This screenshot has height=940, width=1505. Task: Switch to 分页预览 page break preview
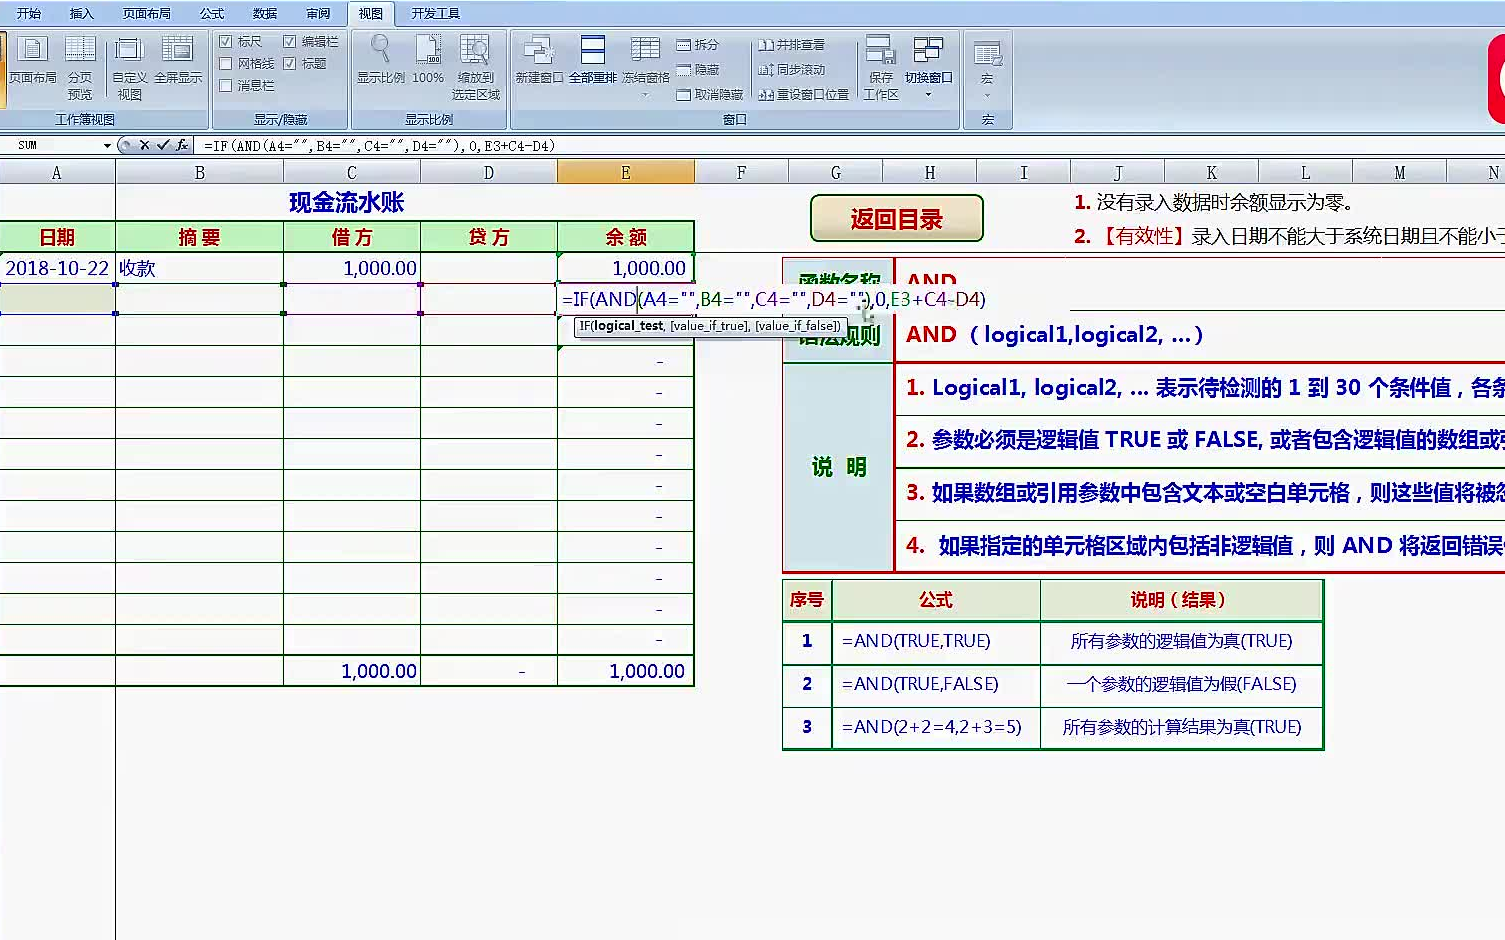(x=81, y=66)
